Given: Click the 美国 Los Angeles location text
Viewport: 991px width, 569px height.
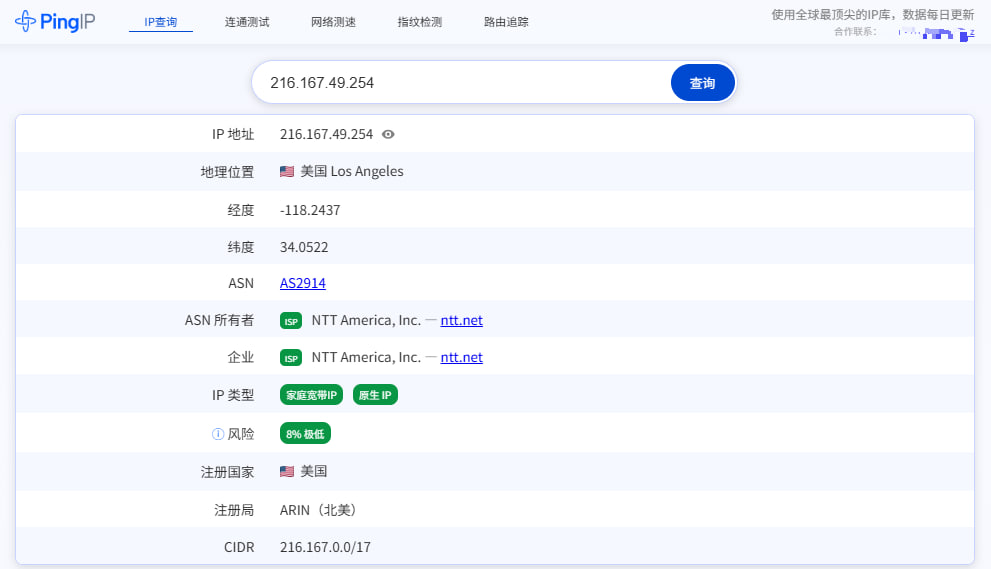Looking at the screenshot, I should tap(351, 171).
